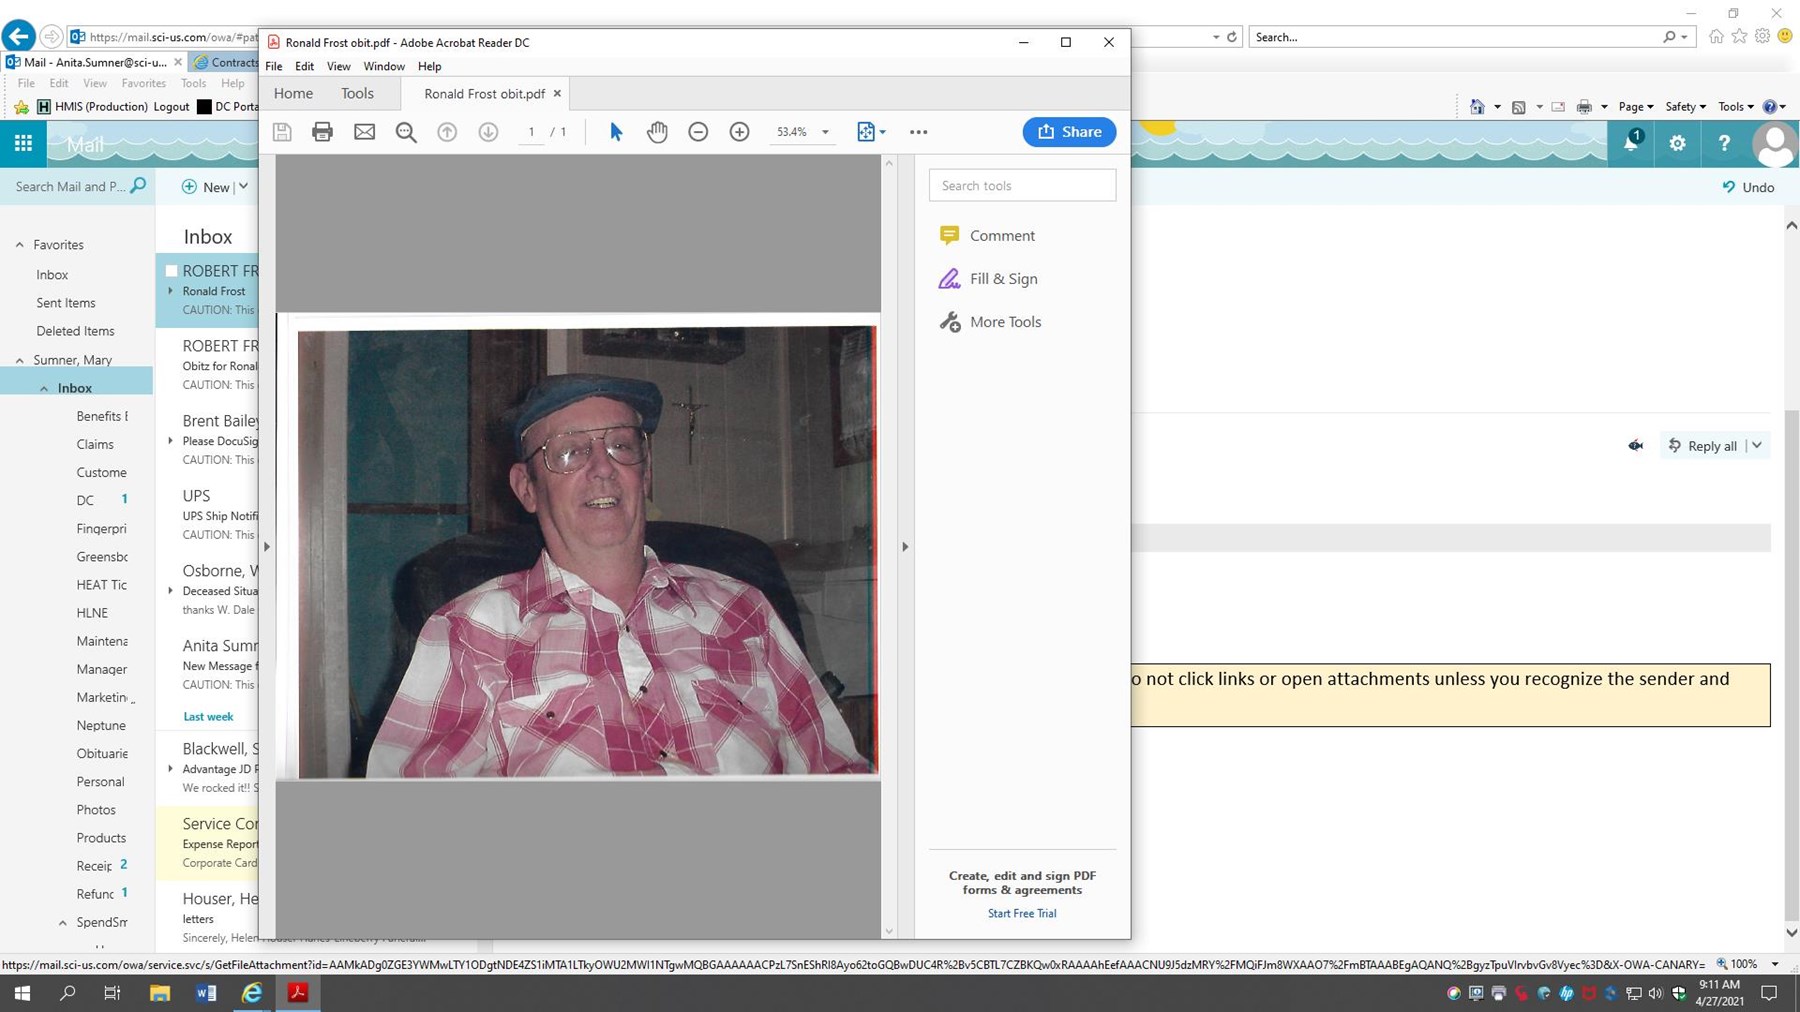Open the zoom percentage dropdown

pos(825,132)
